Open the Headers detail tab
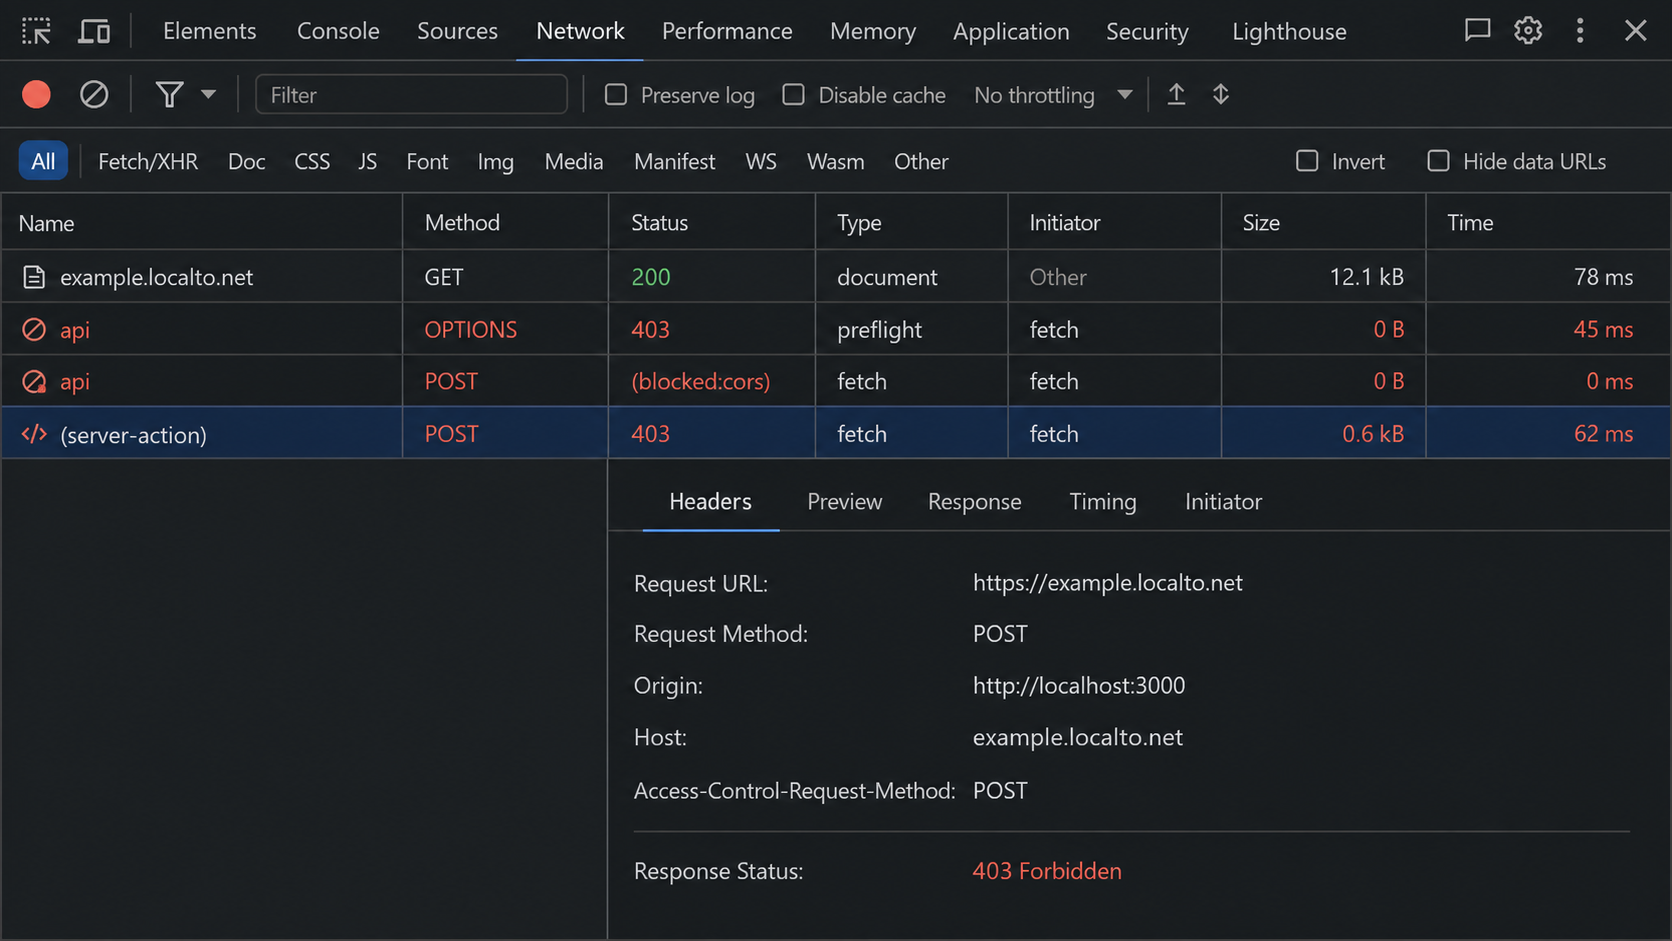This screenshot has width=1672, height=941. (710, 501)
